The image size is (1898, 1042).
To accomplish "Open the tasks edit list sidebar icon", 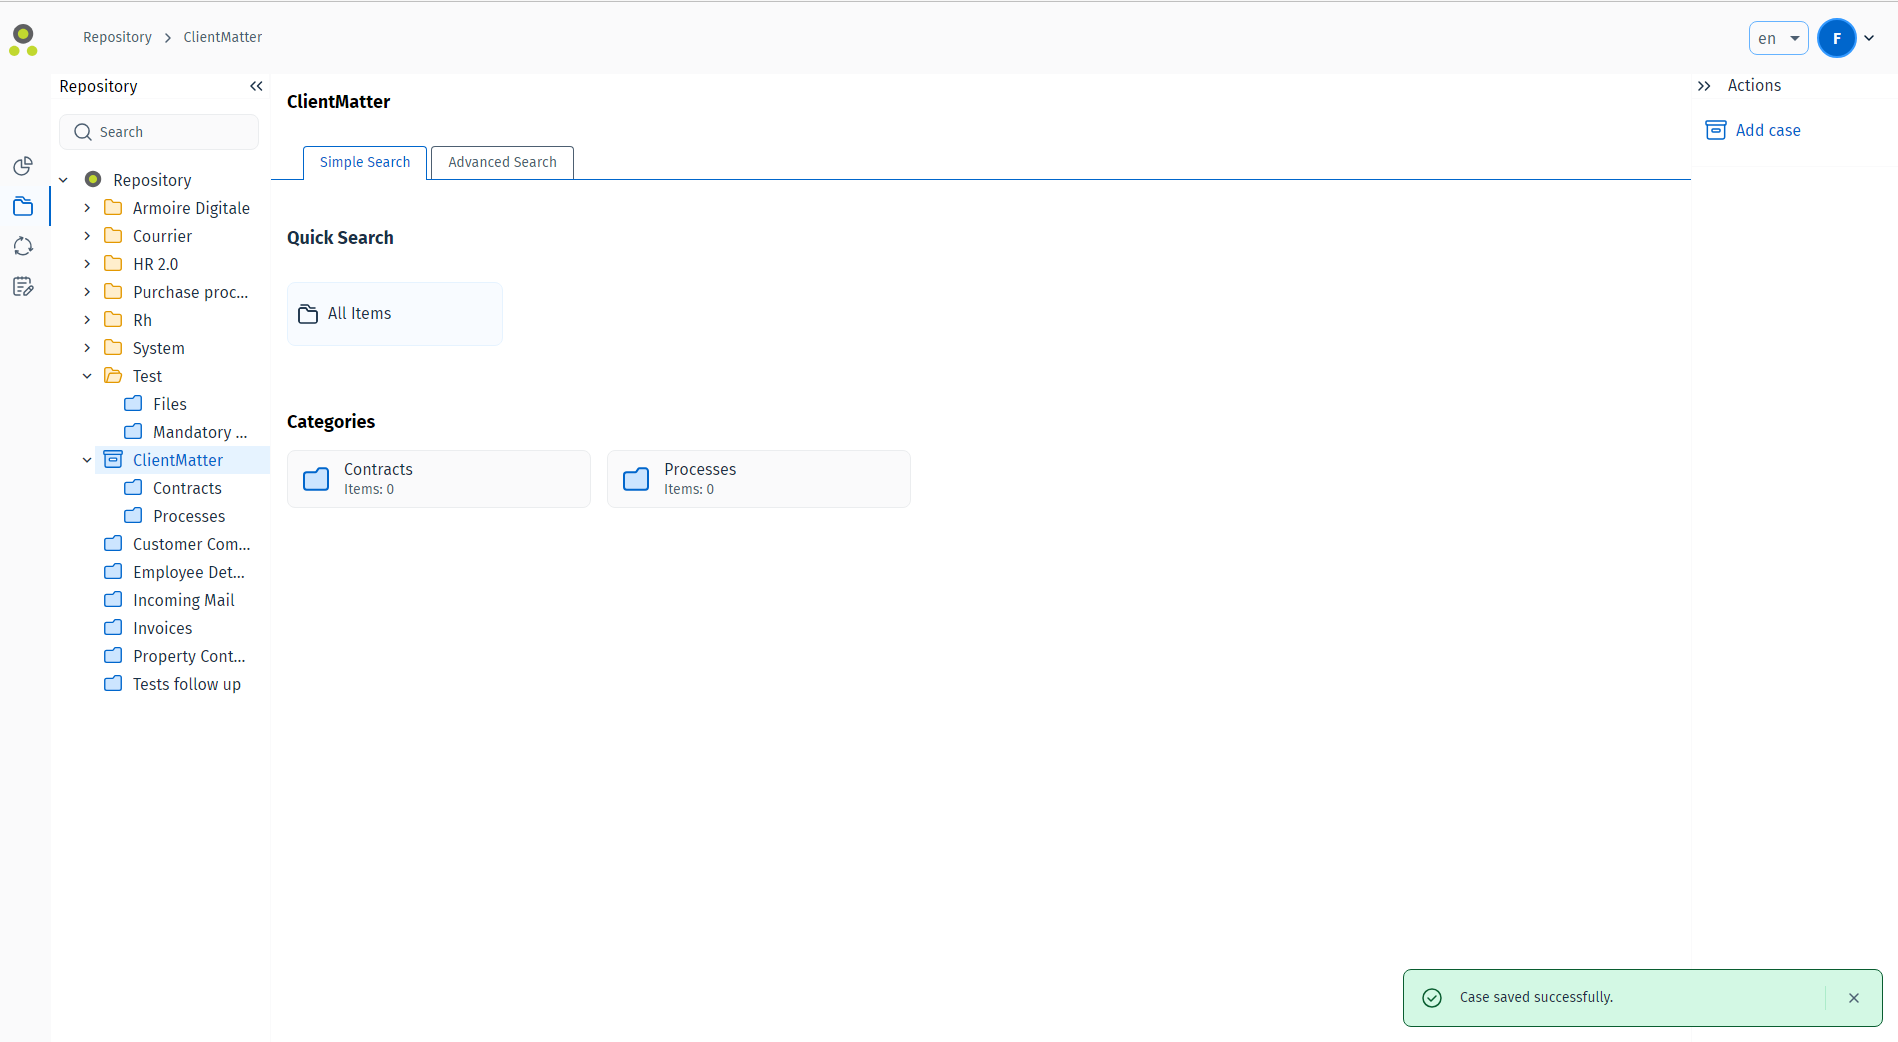I will (x=23, y=287).
